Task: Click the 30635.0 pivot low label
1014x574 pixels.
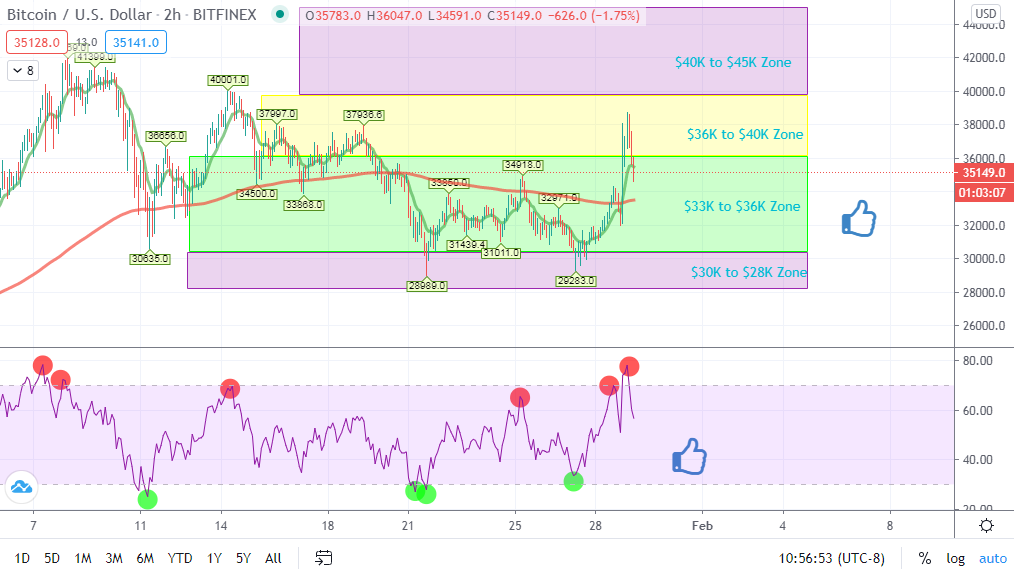Action: (x=150, y=259)
